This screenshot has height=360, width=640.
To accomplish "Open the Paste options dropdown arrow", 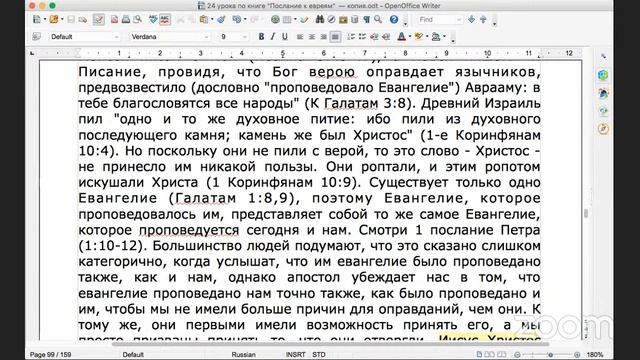I will [212, 19].
